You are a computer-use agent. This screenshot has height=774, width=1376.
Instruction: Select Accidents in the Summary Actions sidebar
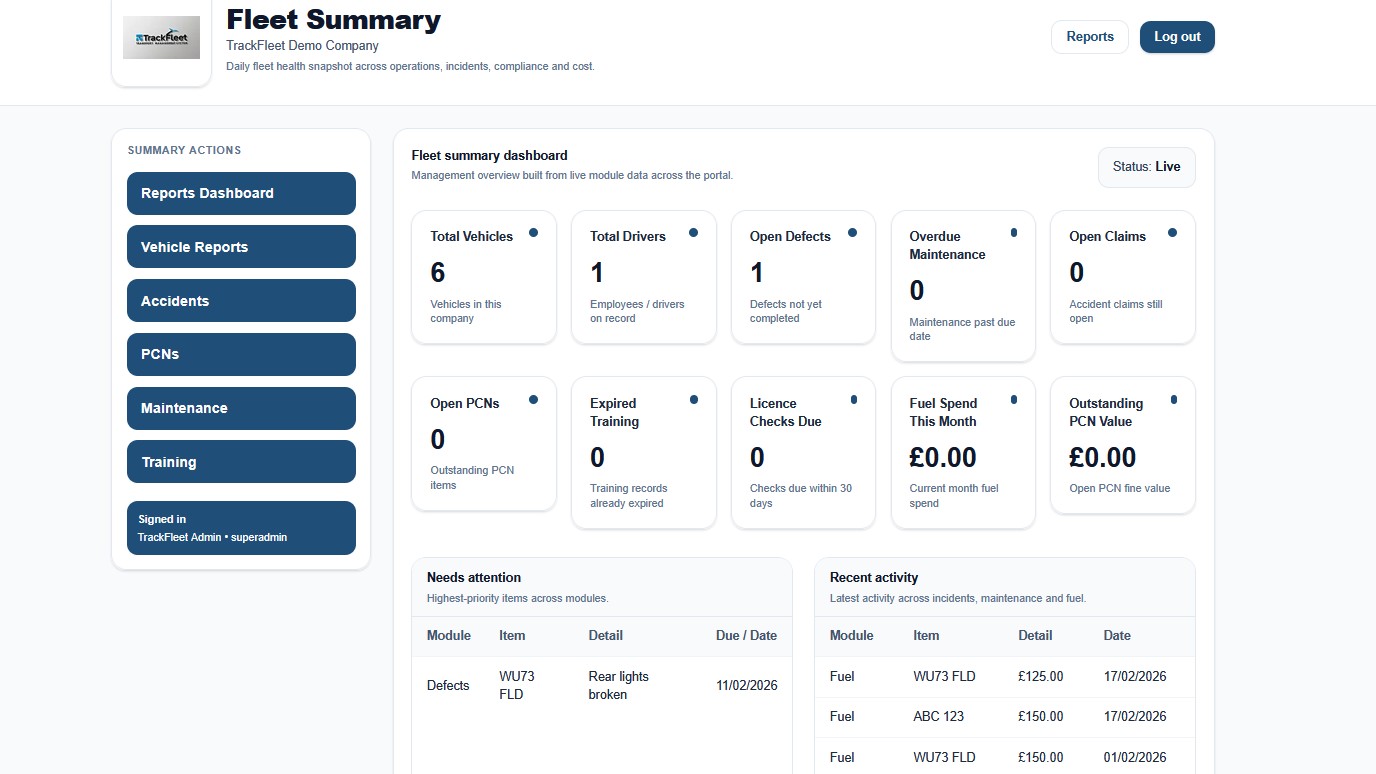pos(240,300)
